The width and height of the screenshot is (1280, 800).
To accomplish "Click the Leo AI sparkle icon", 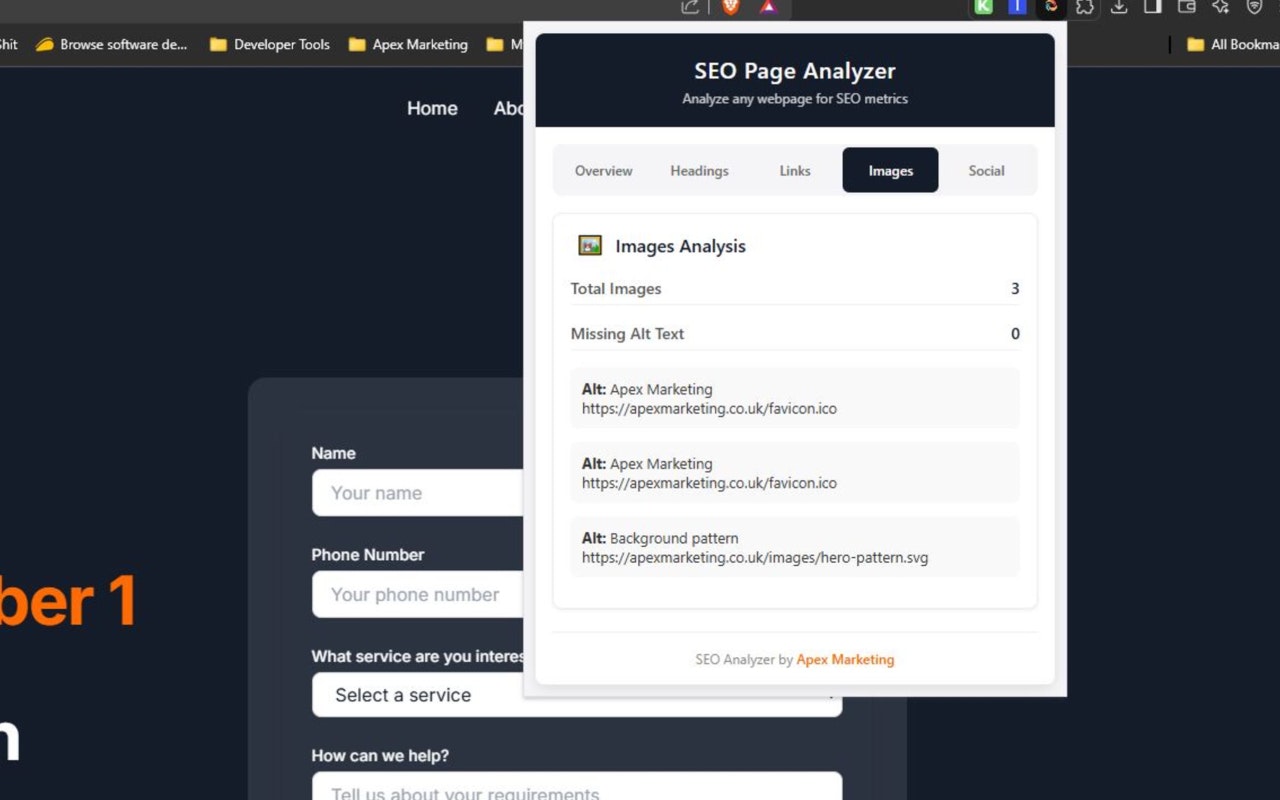I will pyautogui.click(x=1220, y=6).
